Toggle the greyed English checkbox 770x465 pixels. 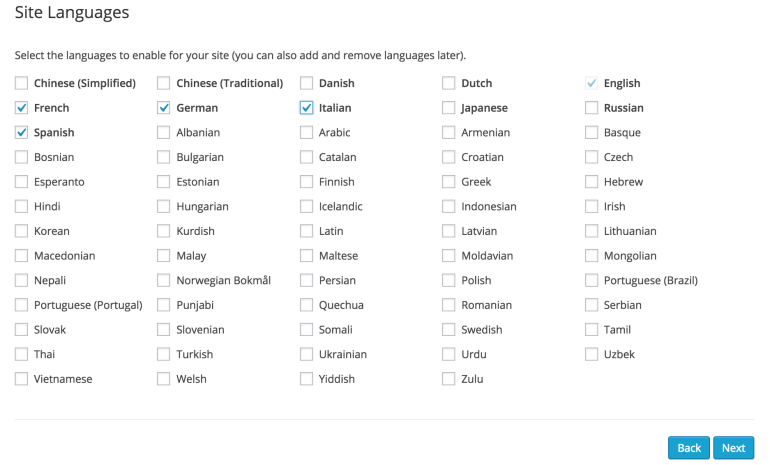coord(591,83)
